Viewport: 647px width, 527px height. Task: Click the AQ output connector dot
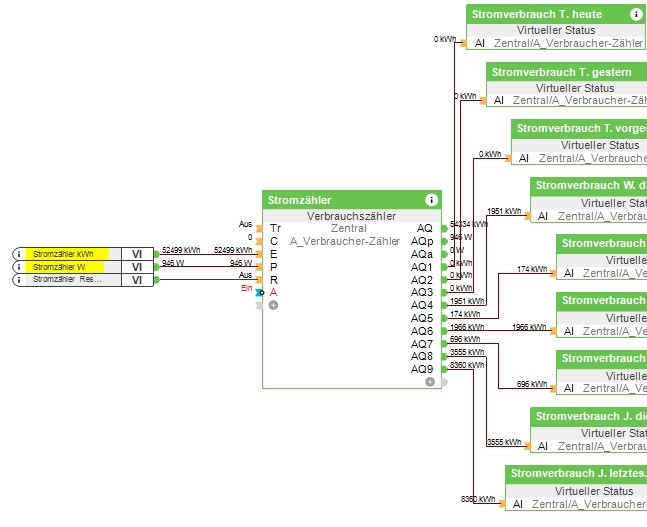point(444,228)
